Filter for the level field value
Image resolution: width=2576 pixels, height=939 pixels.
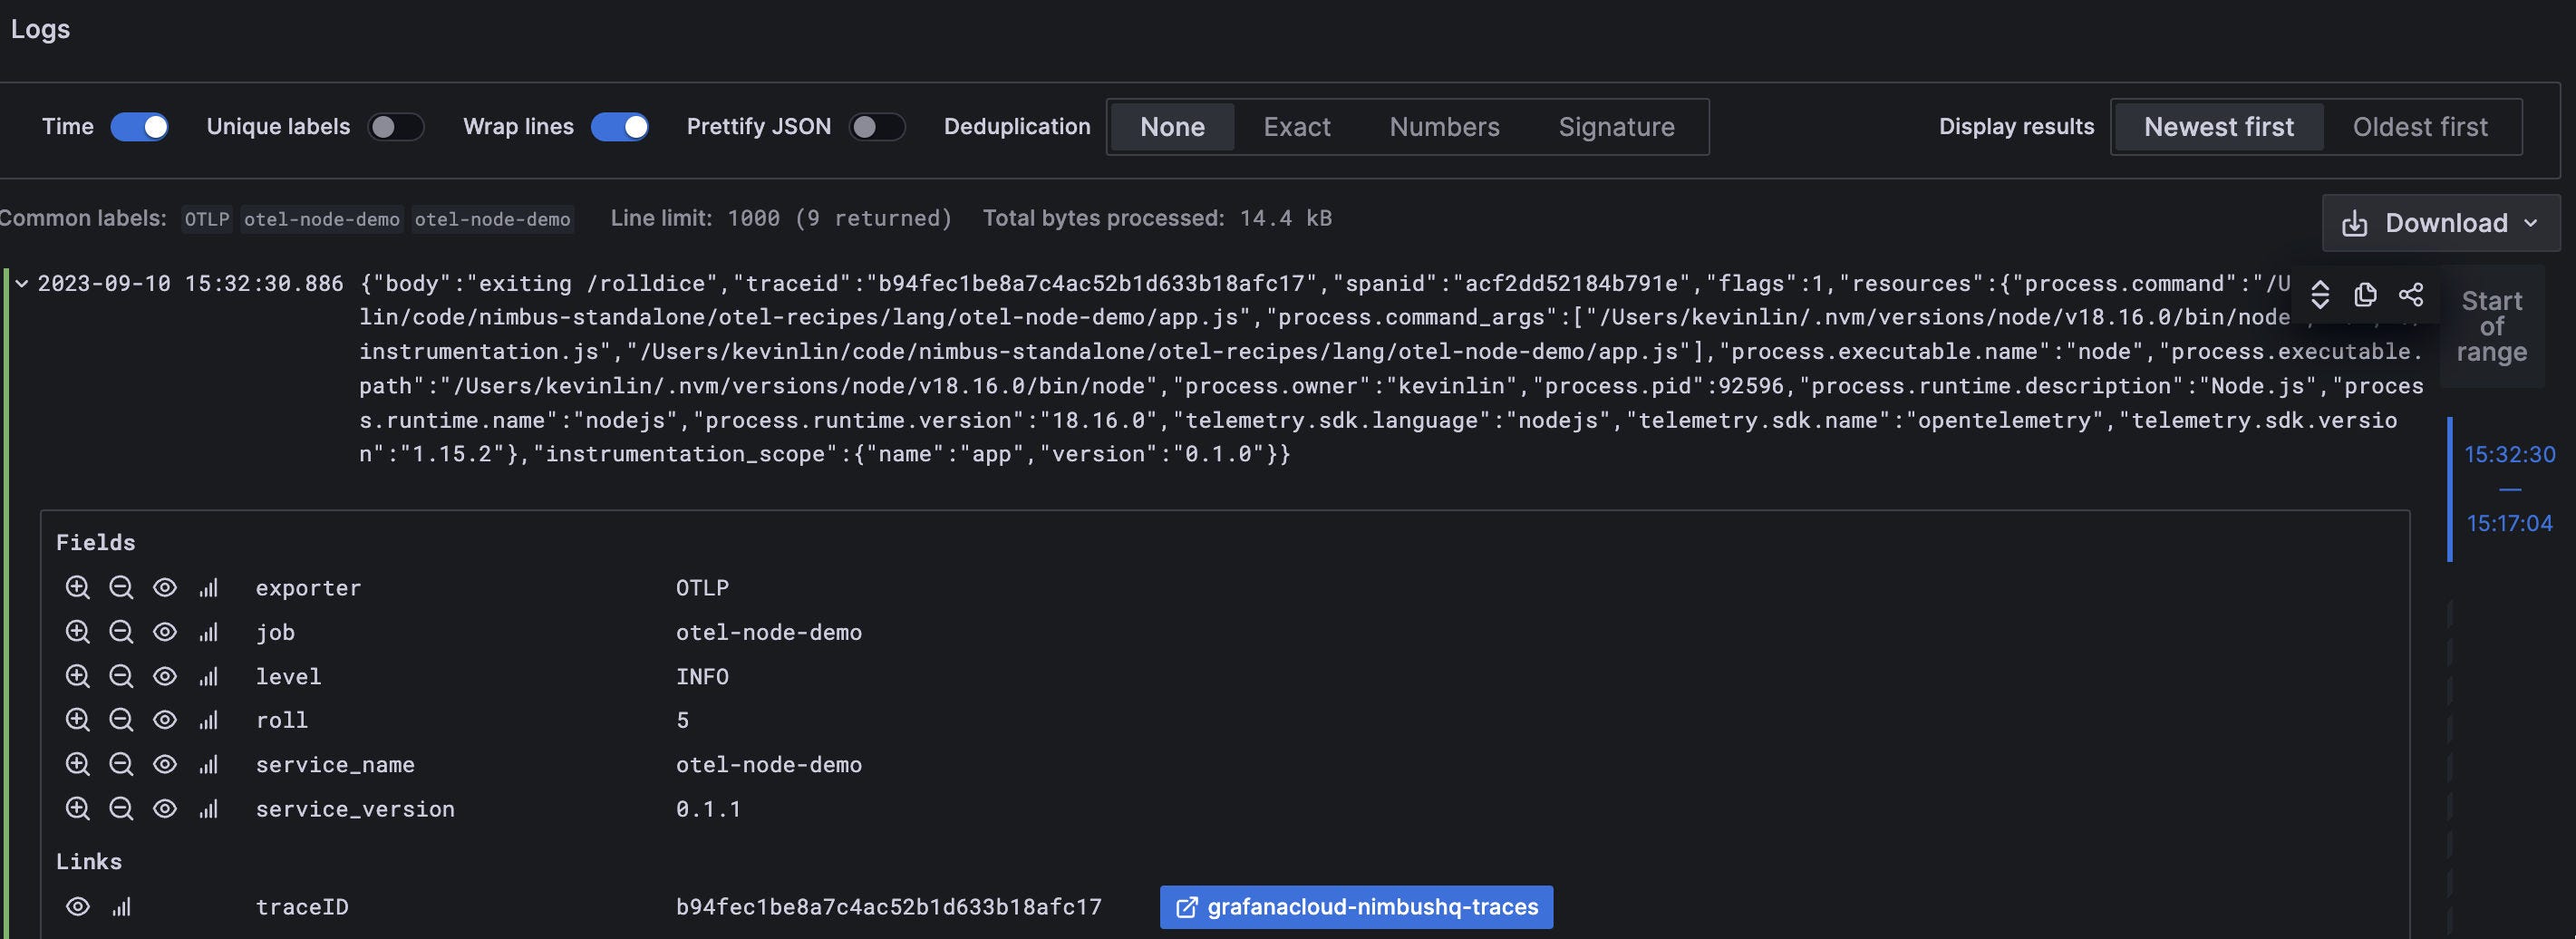pyautogui.click(x=78, y=676)
